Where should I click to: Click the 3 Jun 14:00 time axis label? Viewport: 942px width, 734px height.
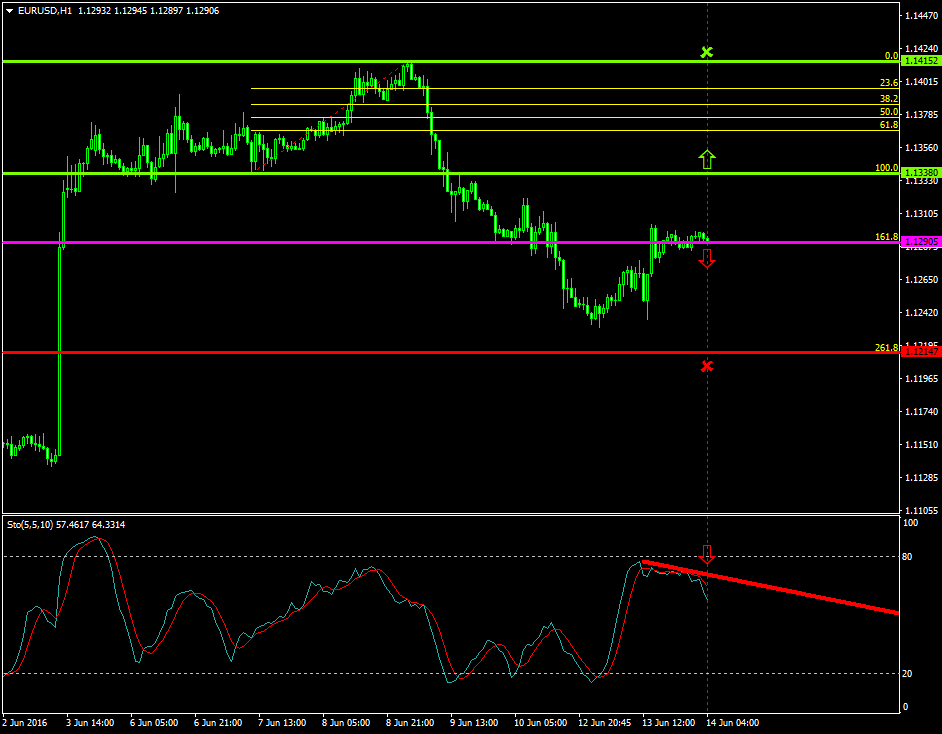click(x=90, y=721)
